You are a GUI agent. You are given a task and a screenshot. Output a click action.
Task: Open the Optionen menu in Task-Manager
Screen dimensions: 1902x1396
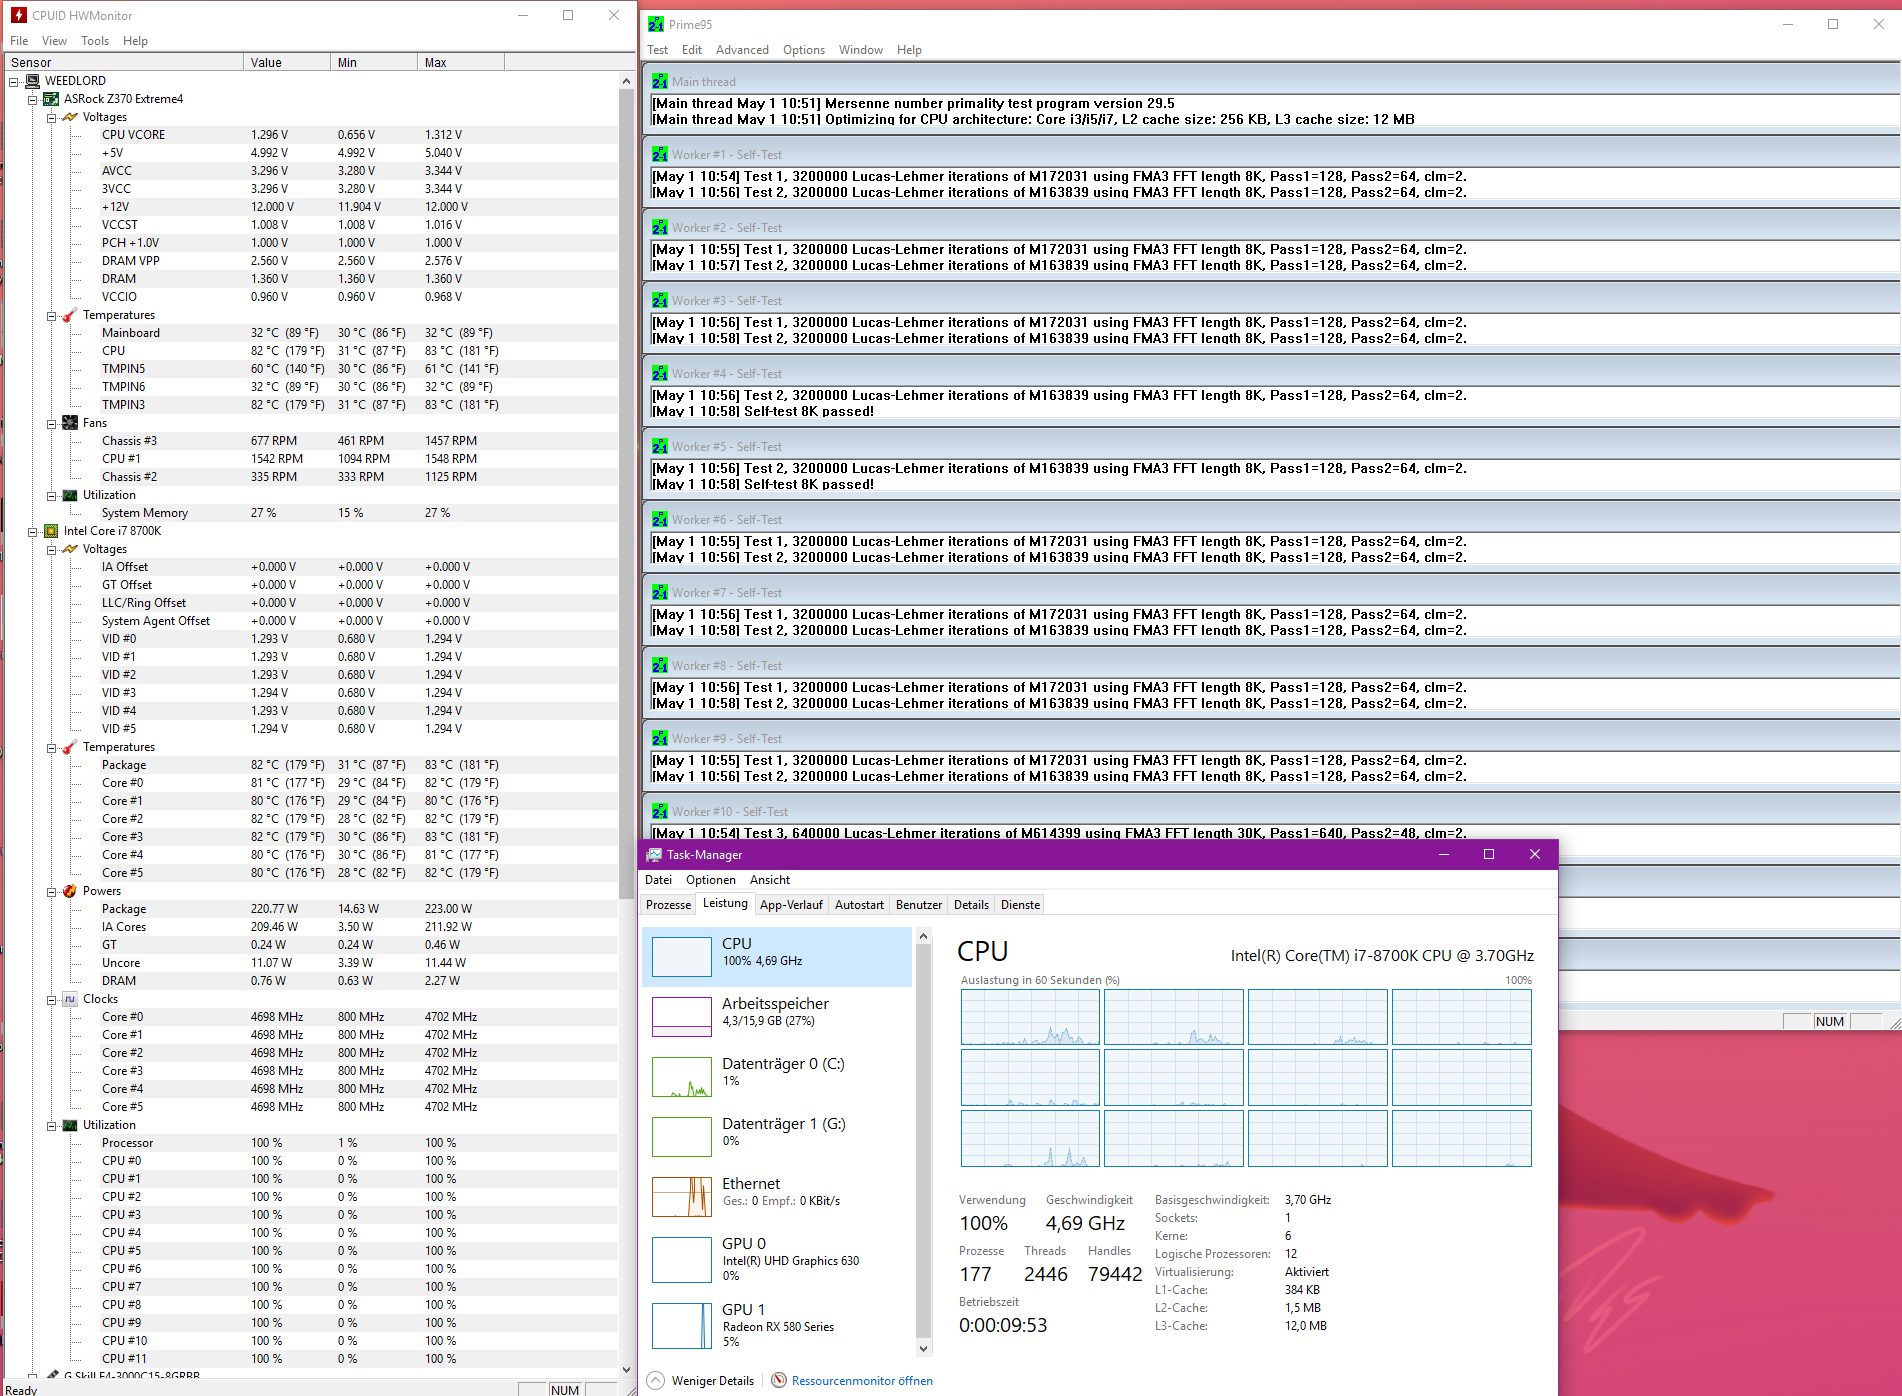click(711, 880)
